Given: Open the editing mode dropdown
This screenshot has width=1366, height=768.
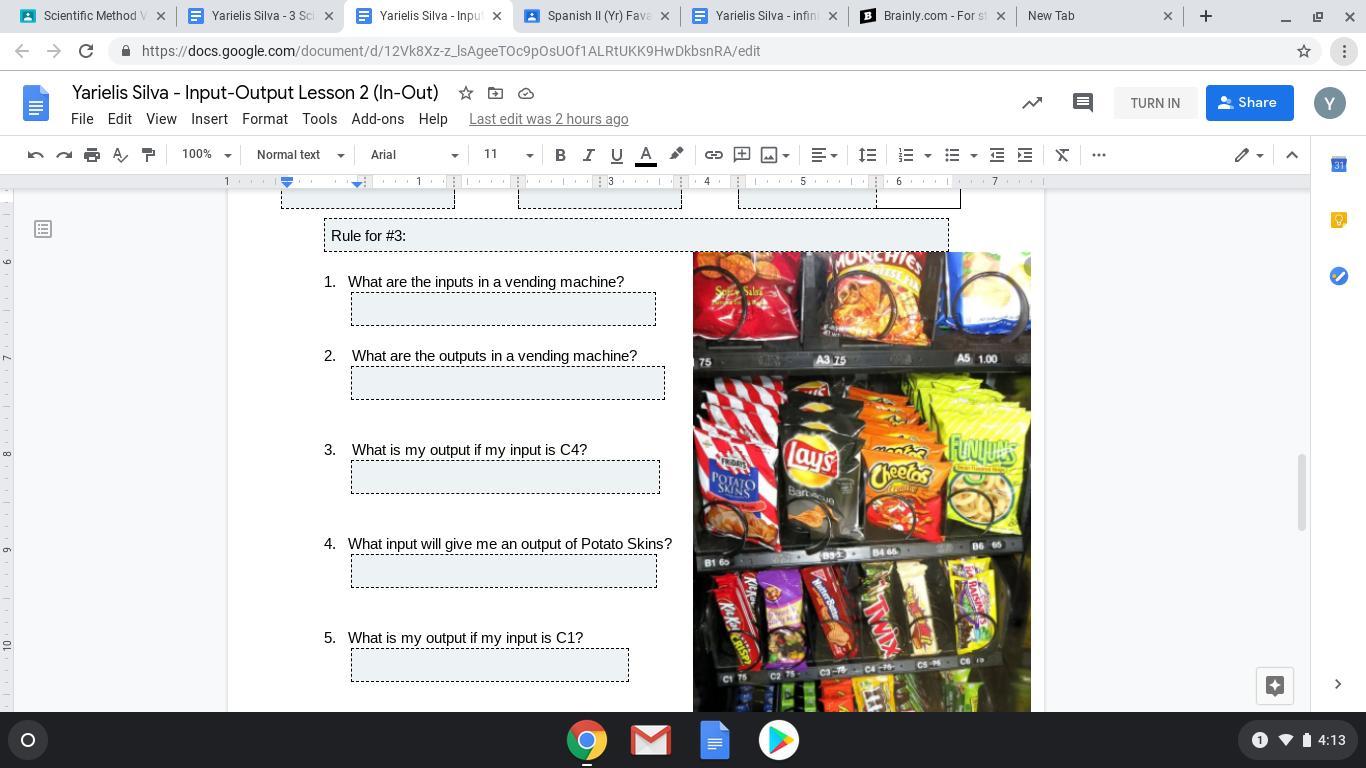Looking at the screenshot, I should pos(1248,155).
